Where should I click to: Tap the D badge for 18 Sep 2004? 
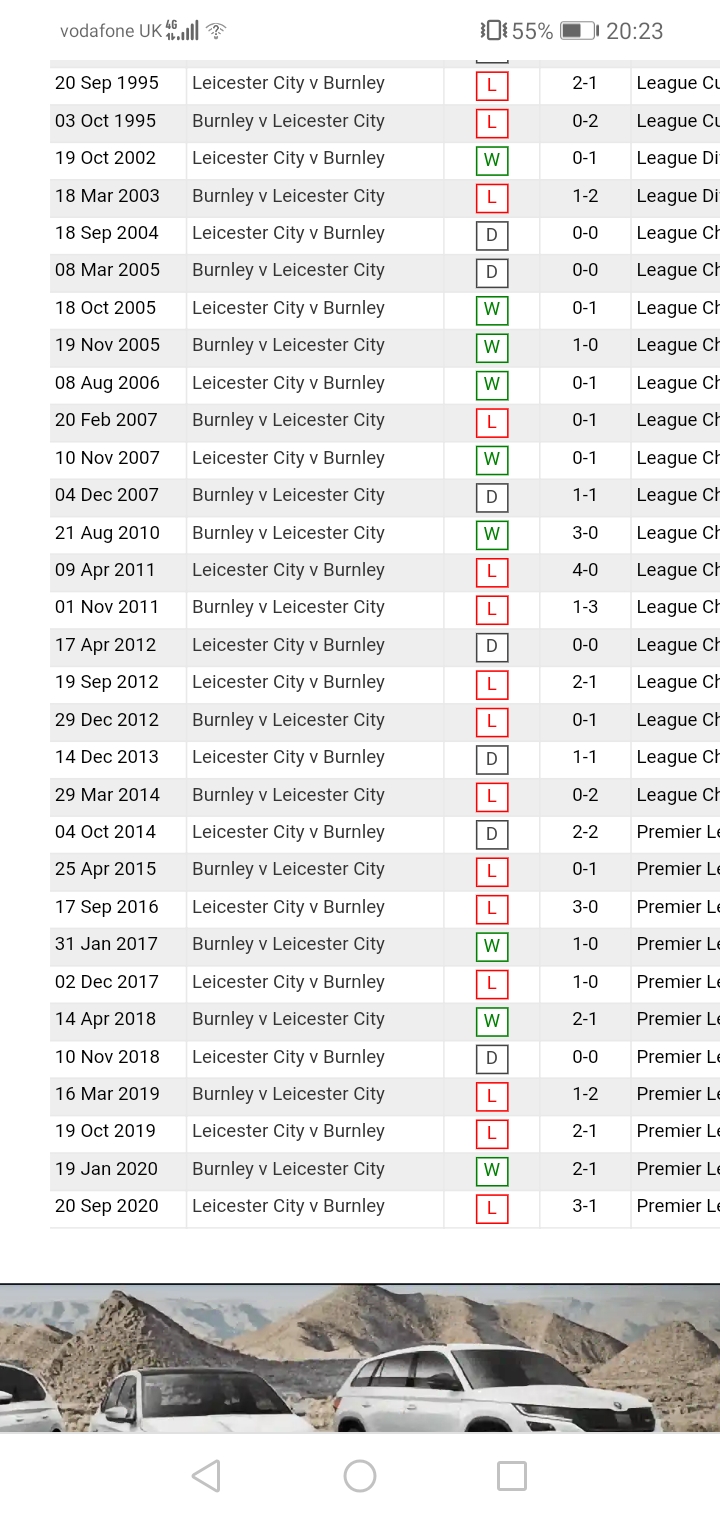click(491, 235)
